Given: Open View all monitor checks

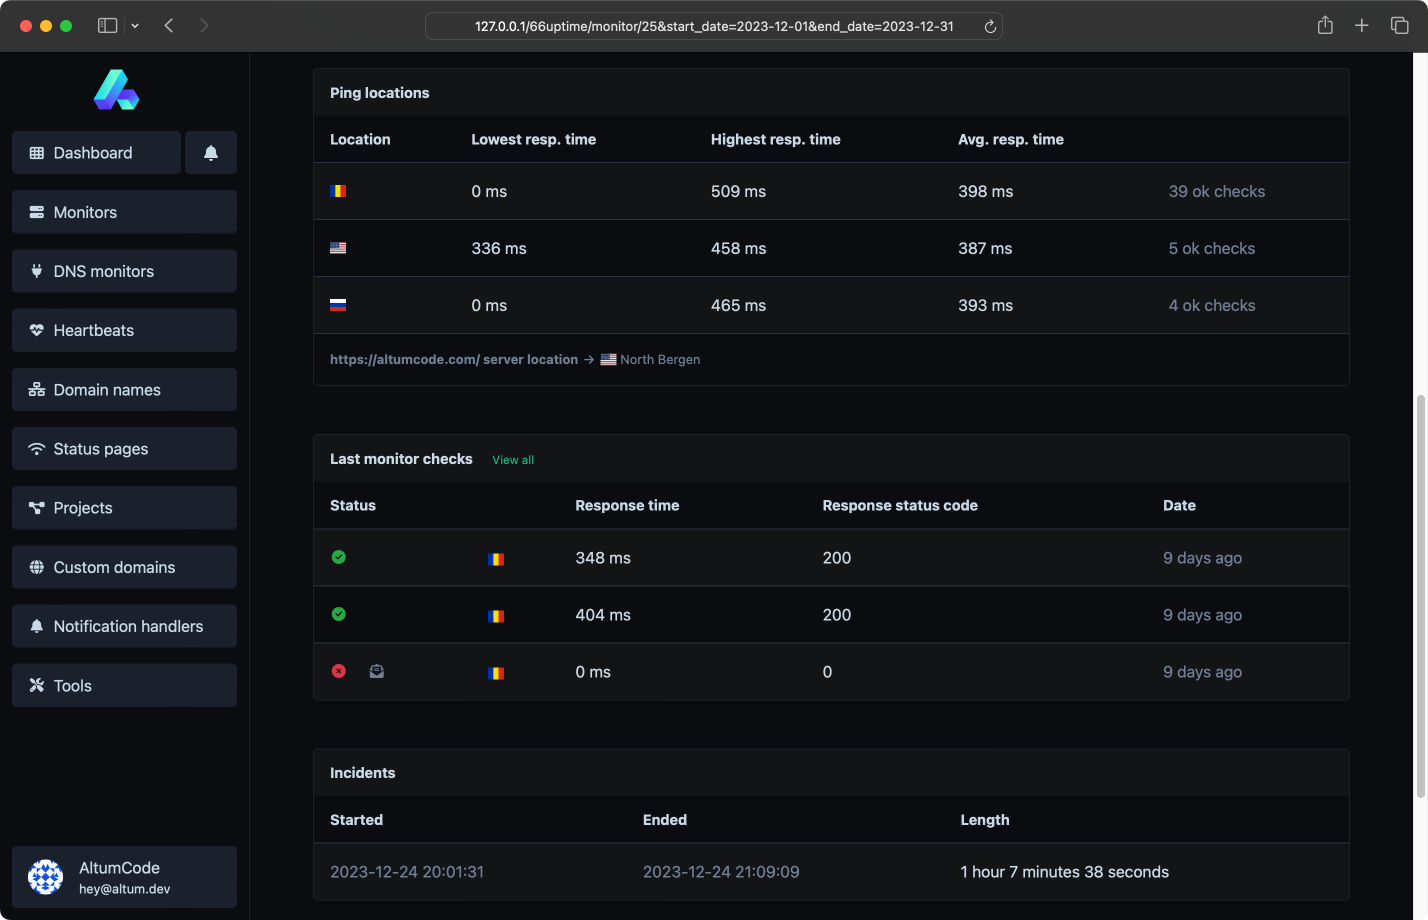Looking at the screenshot, I should point(513,459).
